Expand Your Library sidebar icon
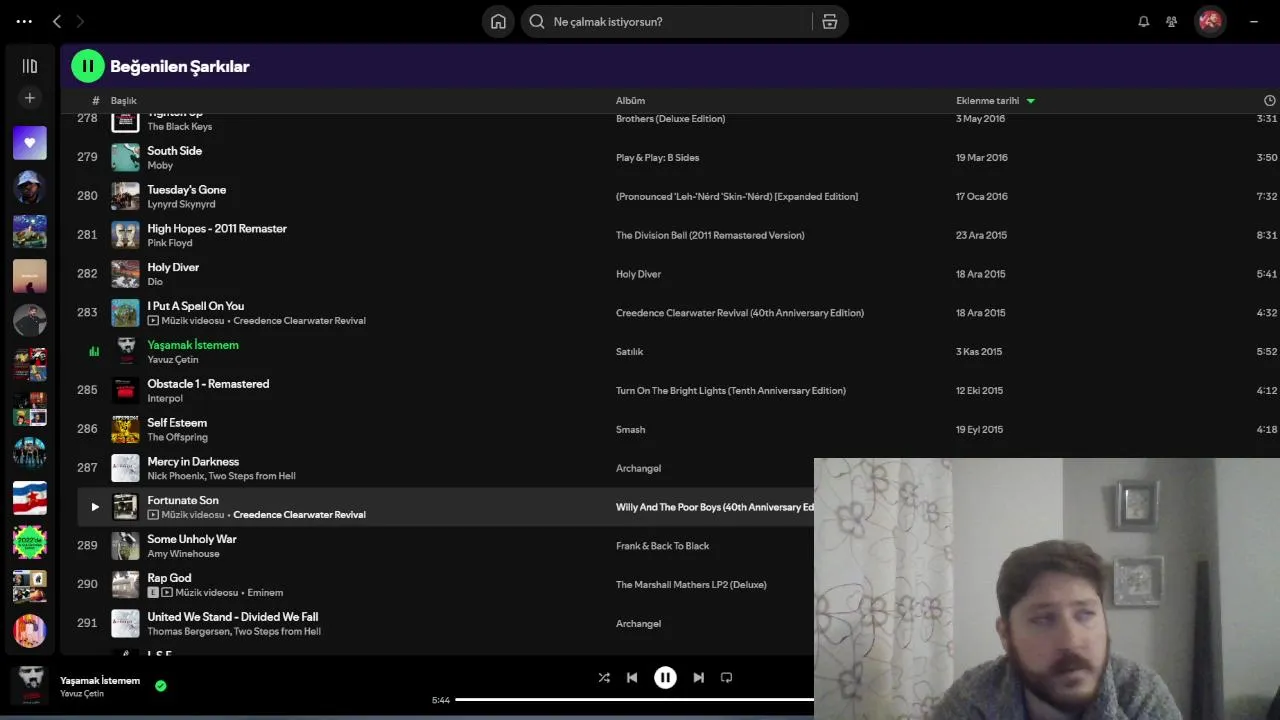 coord(30,66)
